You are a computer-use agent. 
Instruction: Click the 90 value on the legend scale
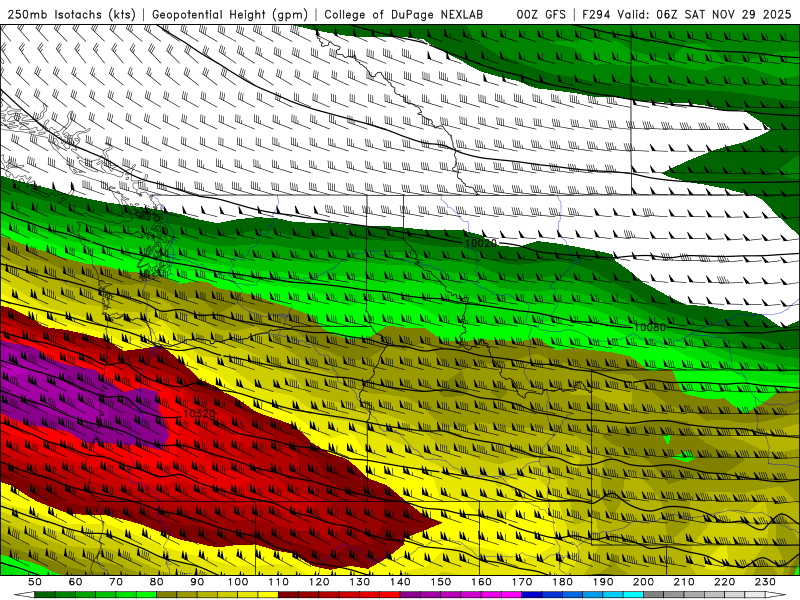point(197,582)
